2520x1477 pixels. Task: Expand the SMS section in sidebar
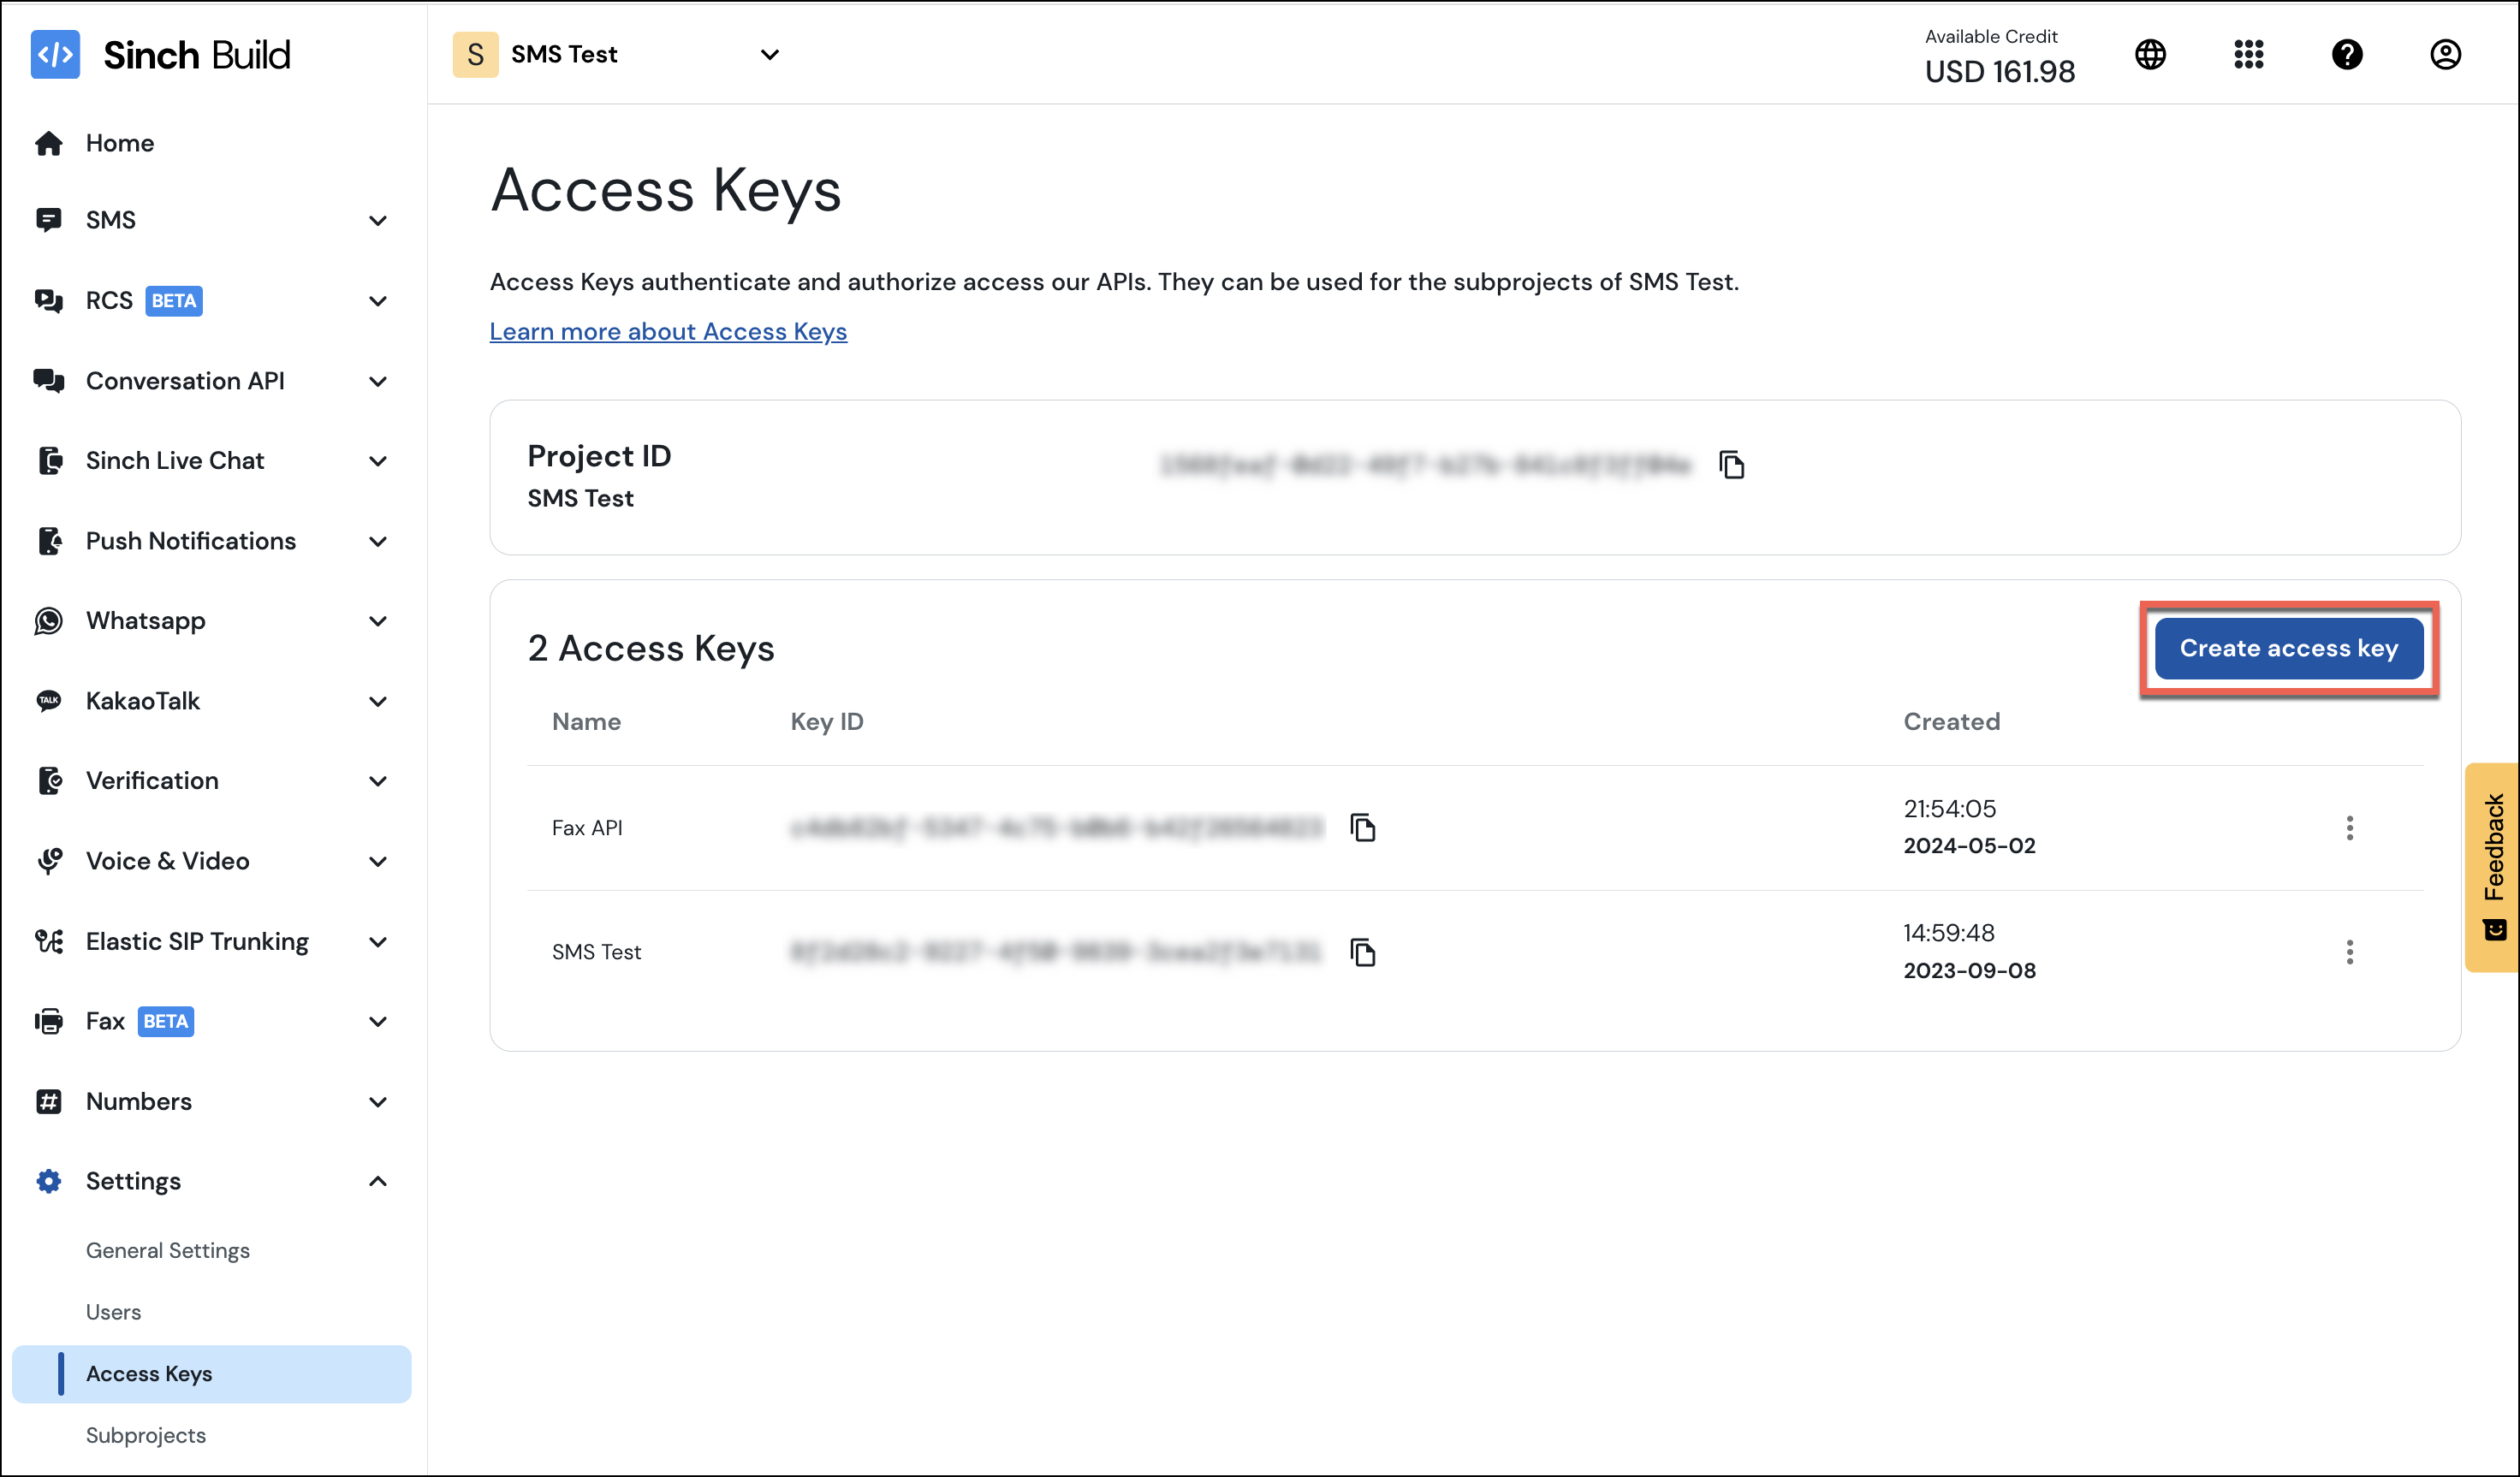click(x=378, y=220)
